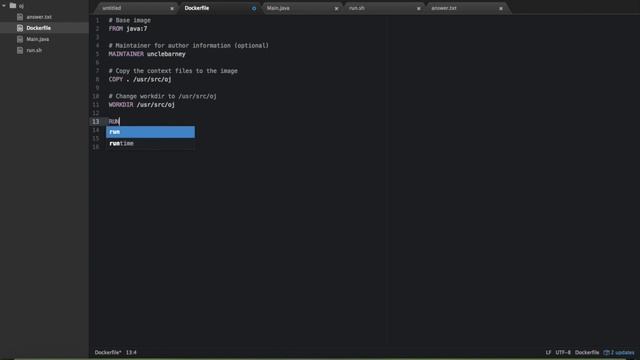Click Dockerfile* path in status bar

pyautogui.click(x=108, y=353)
